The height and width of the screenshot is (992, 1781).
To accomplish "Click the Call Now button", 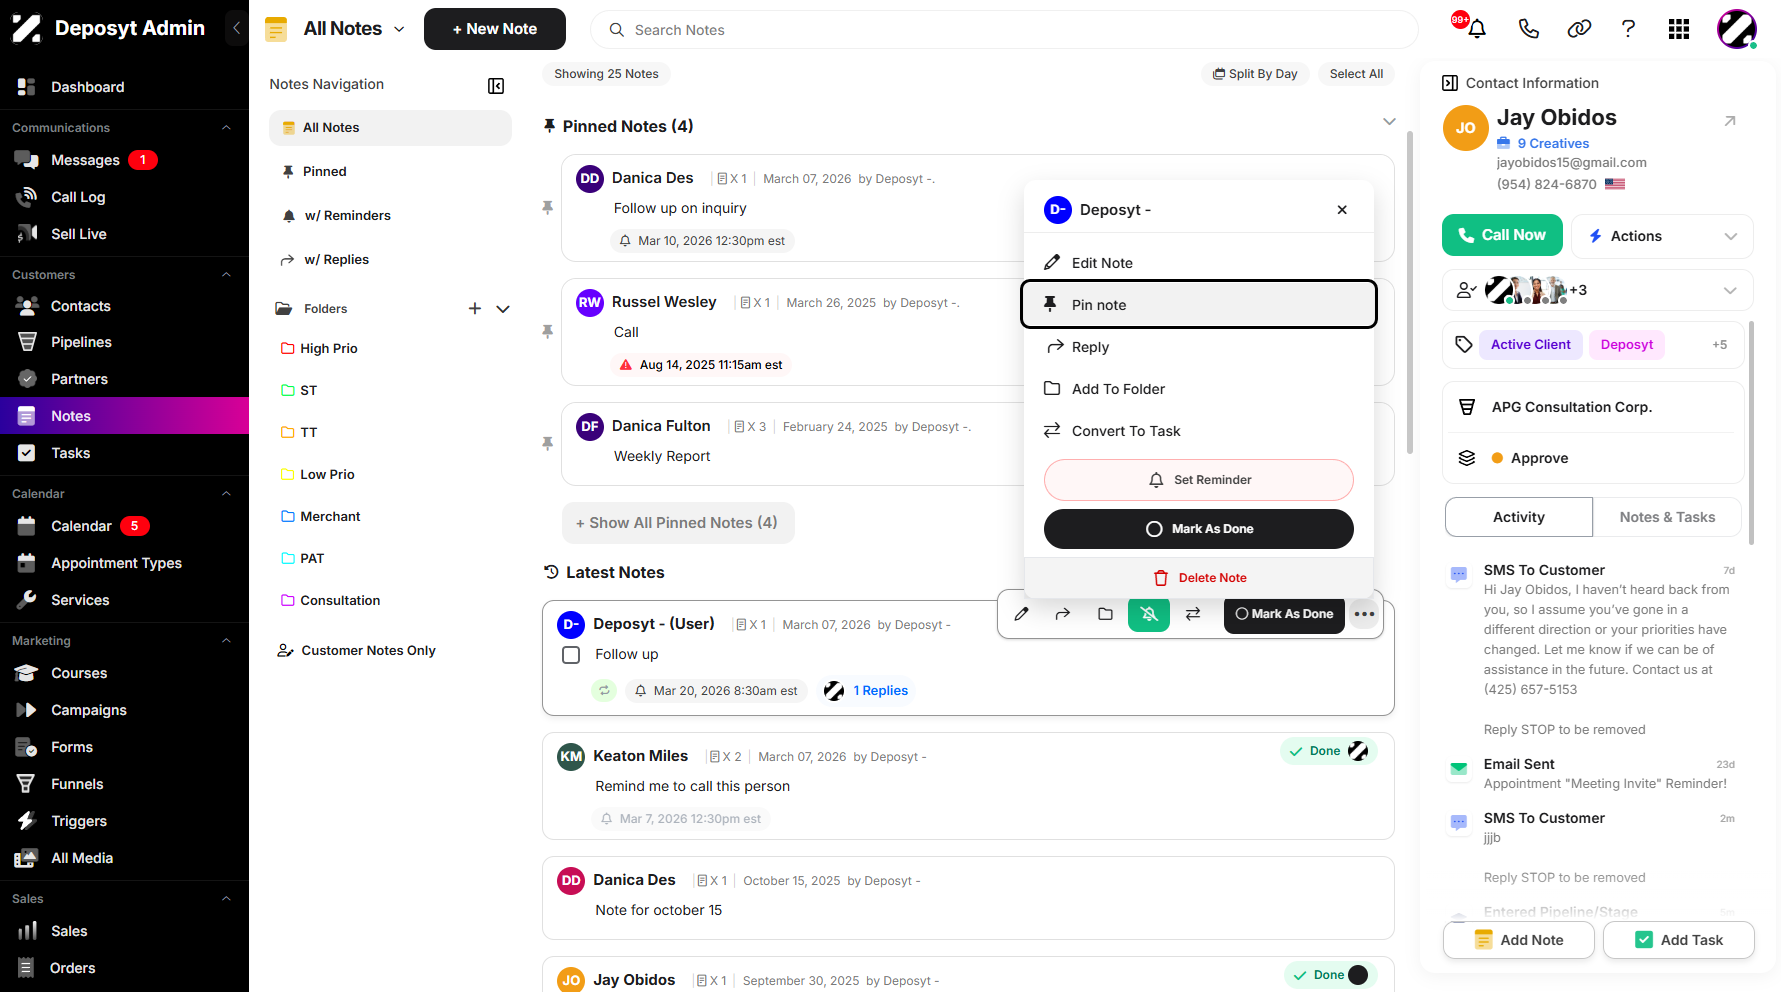I will tap(1502, 235).
